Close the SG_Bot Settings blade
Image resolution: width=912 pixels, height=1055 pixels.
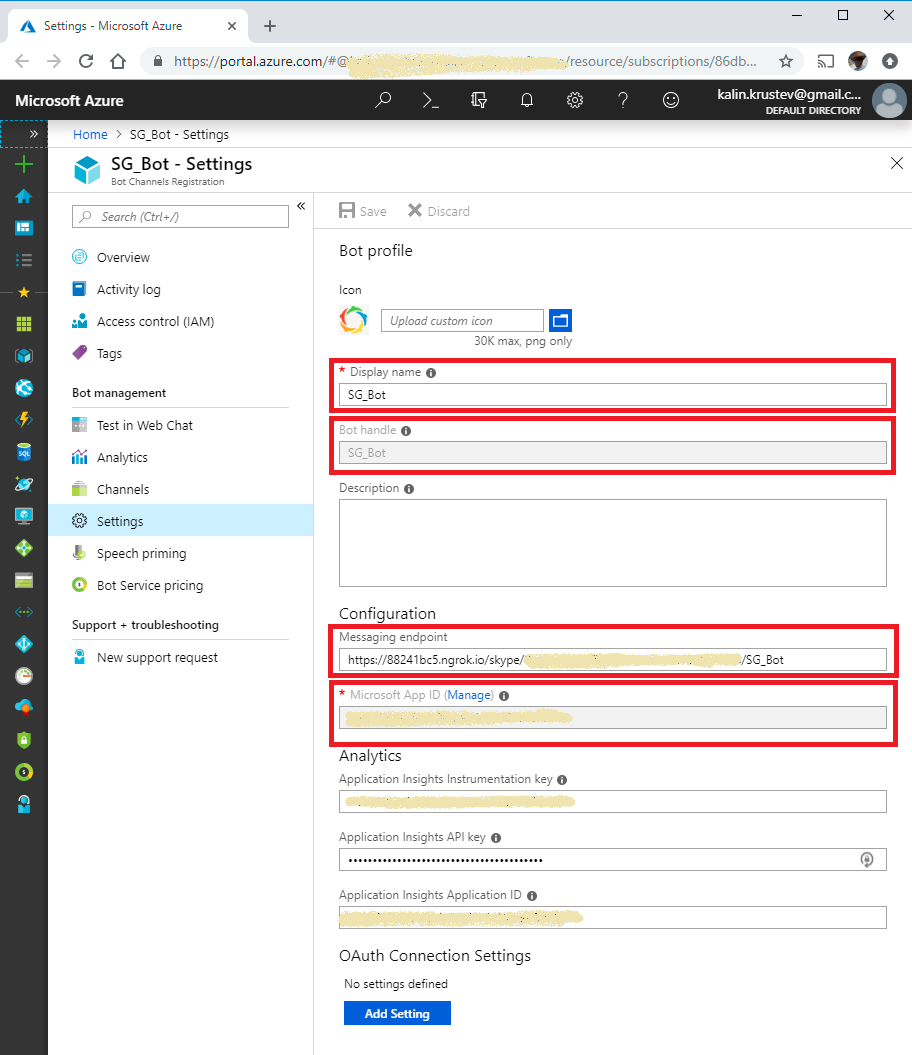[x=897, y=163]
